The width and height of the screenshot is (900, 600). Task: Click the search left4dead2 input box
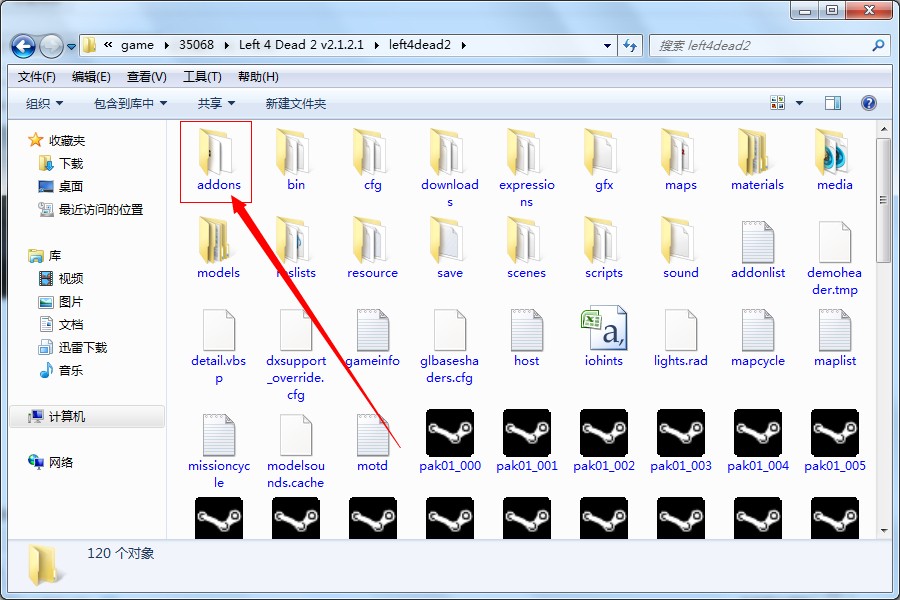click(x=760, y=45)
